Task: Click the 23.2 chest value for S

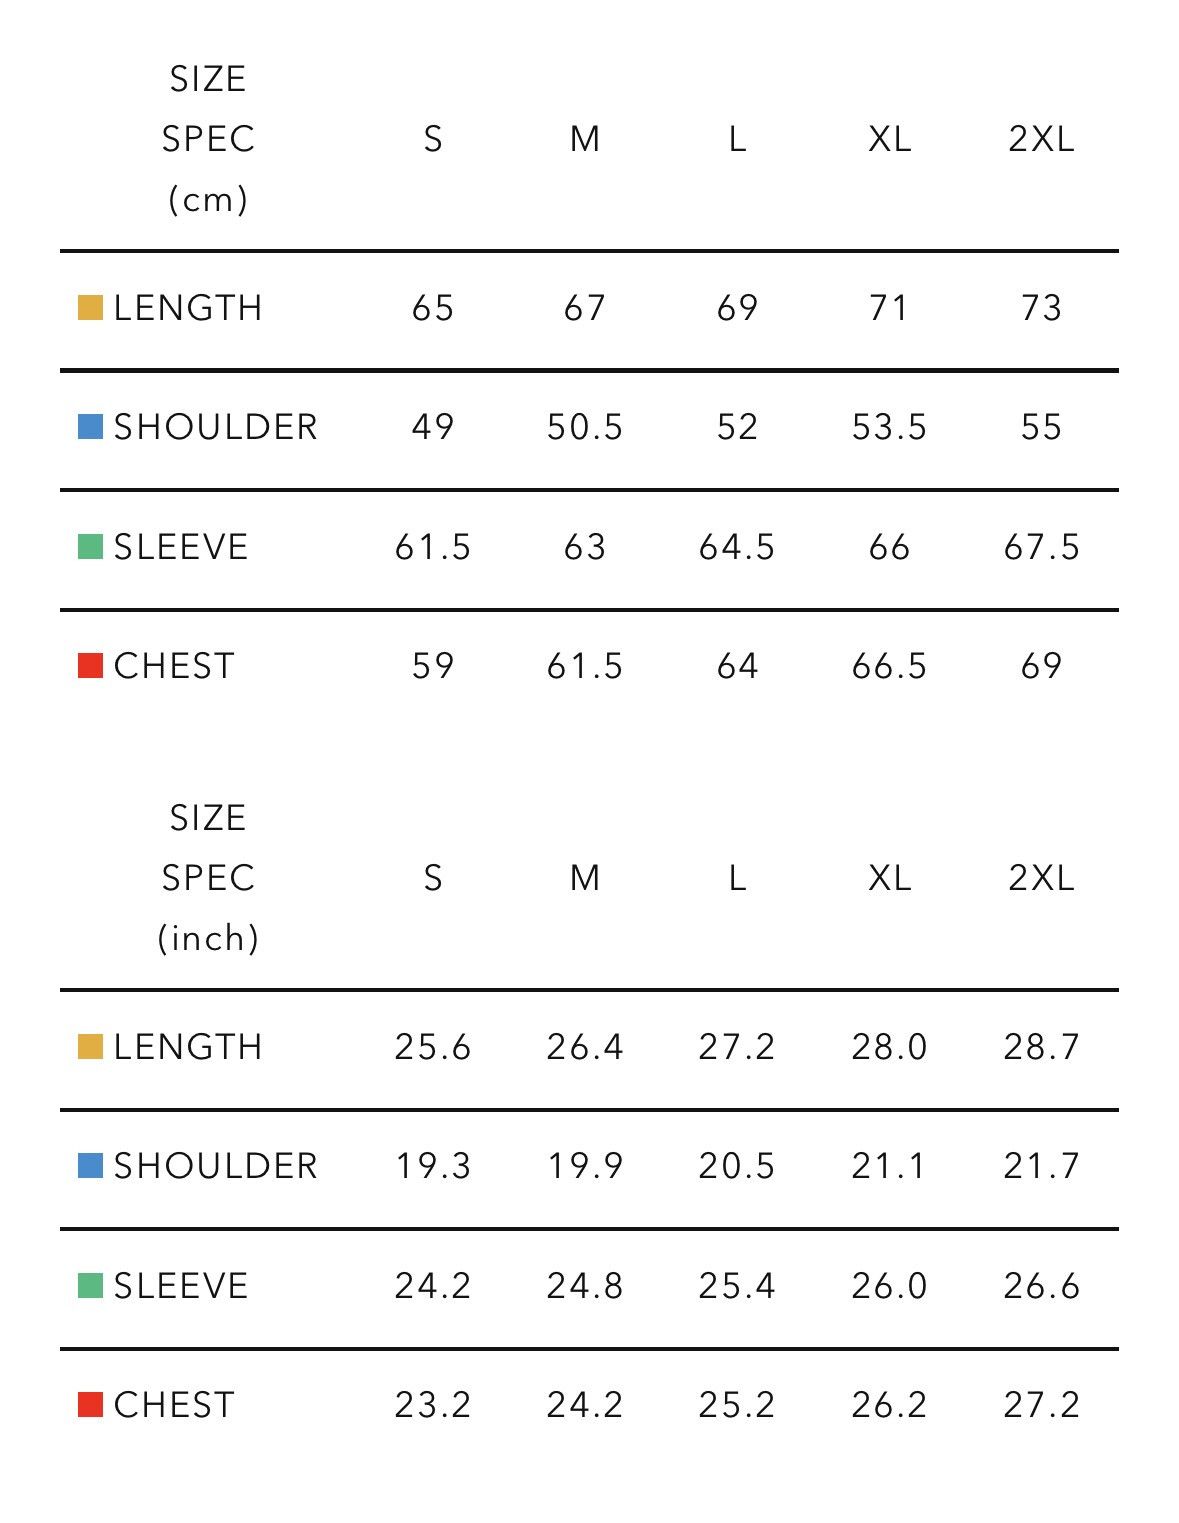Action: coord(433,1405)
